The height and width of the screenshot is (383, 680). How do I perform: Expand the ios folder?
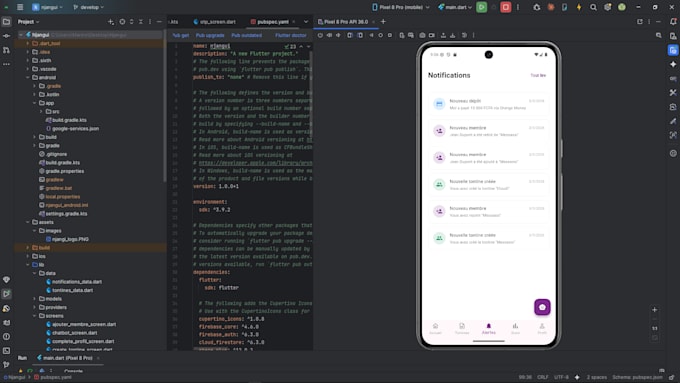click(28, 256)
